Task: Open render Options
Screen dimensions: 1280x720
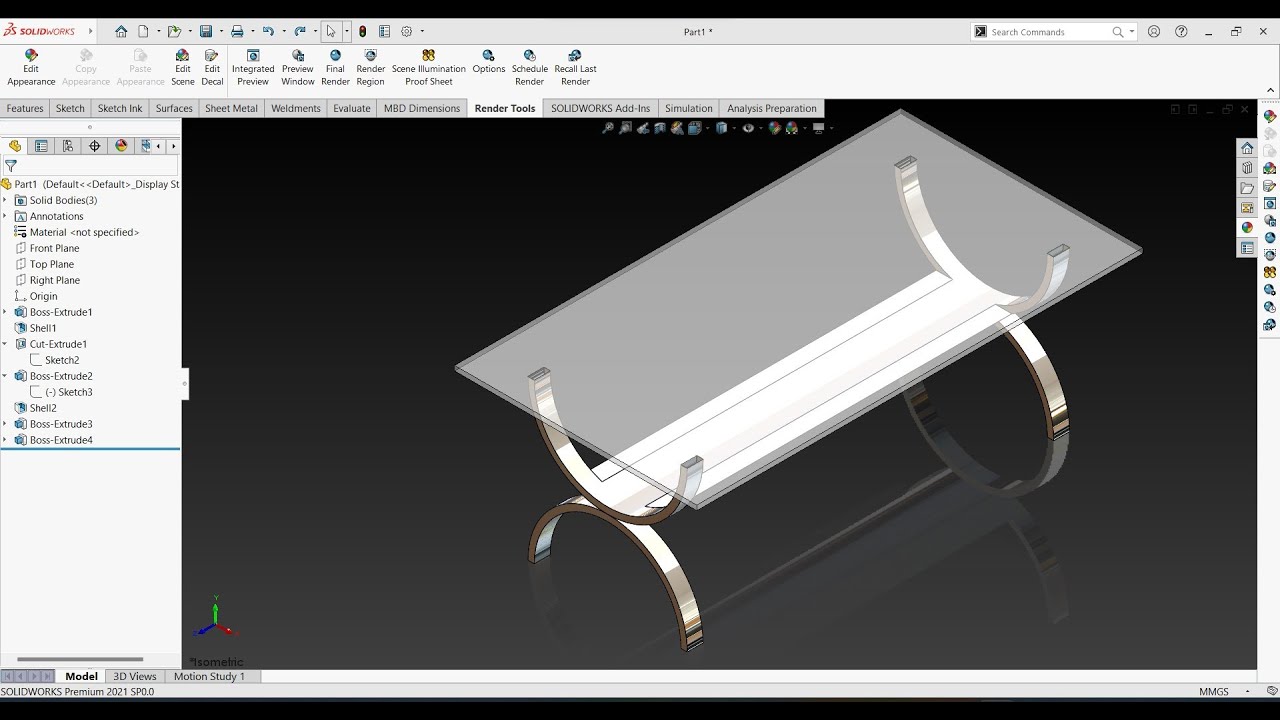Action: pos(488,62)
